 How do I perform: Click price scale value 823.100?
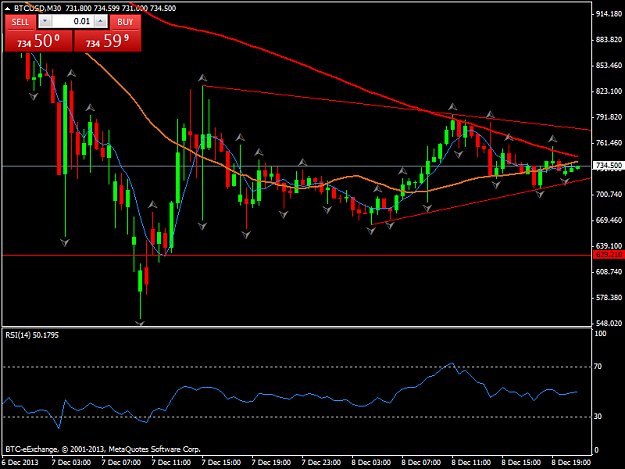click(609, 91)
